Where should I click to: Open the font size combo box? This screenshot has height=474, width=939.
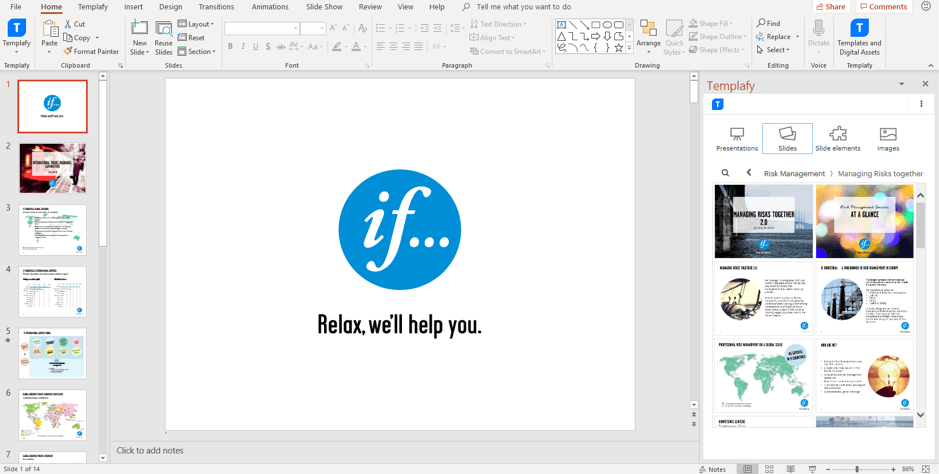tap(313, 28)
